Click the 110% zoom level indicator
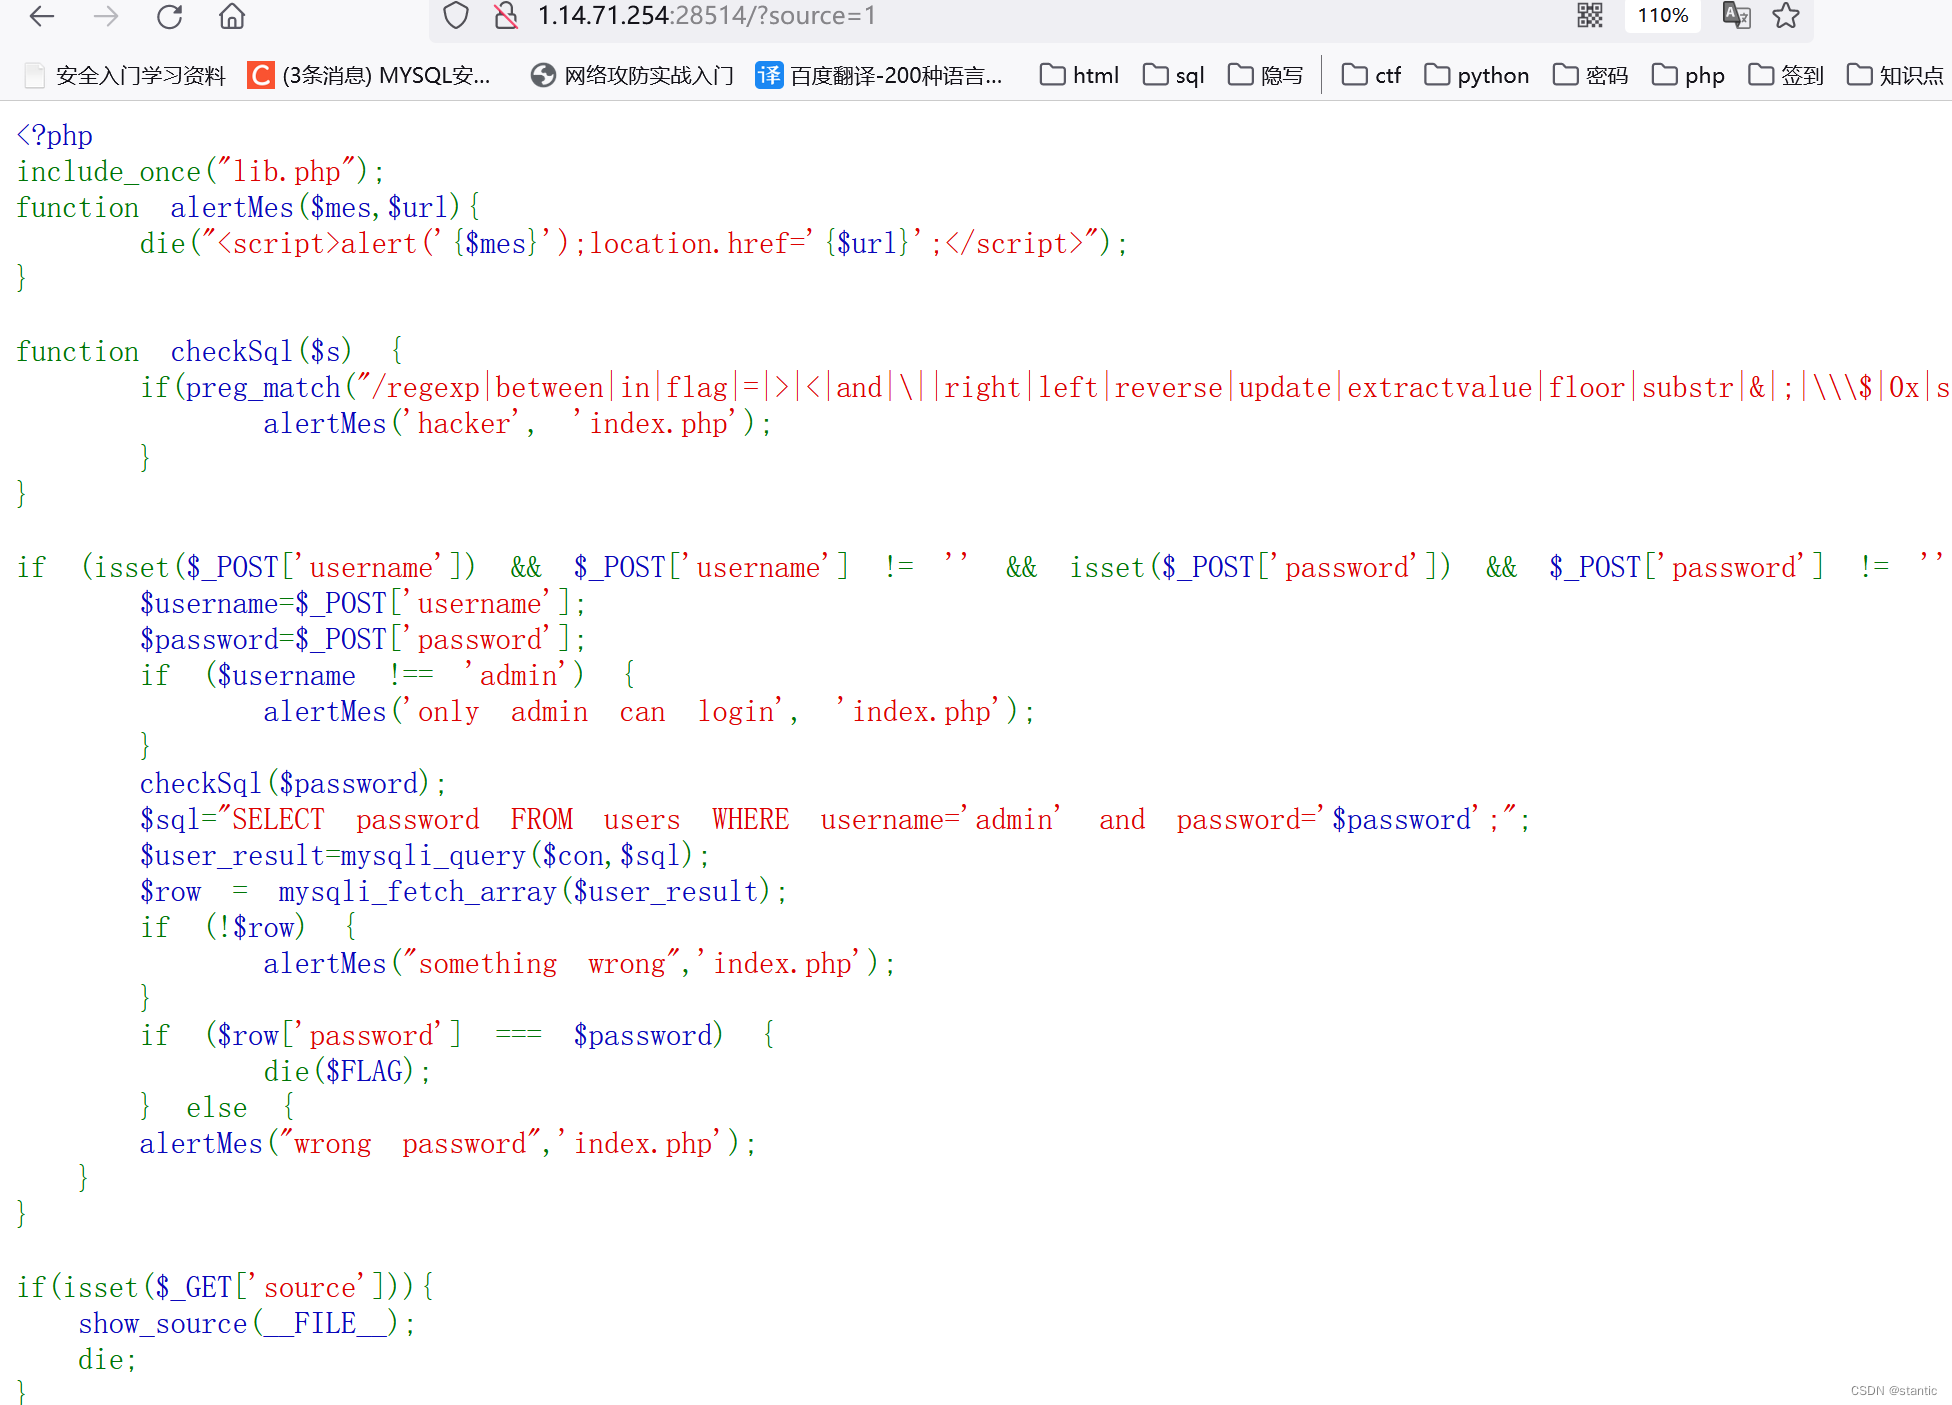Viewport: 1952px width, 1405px height. click(1663, 16)
